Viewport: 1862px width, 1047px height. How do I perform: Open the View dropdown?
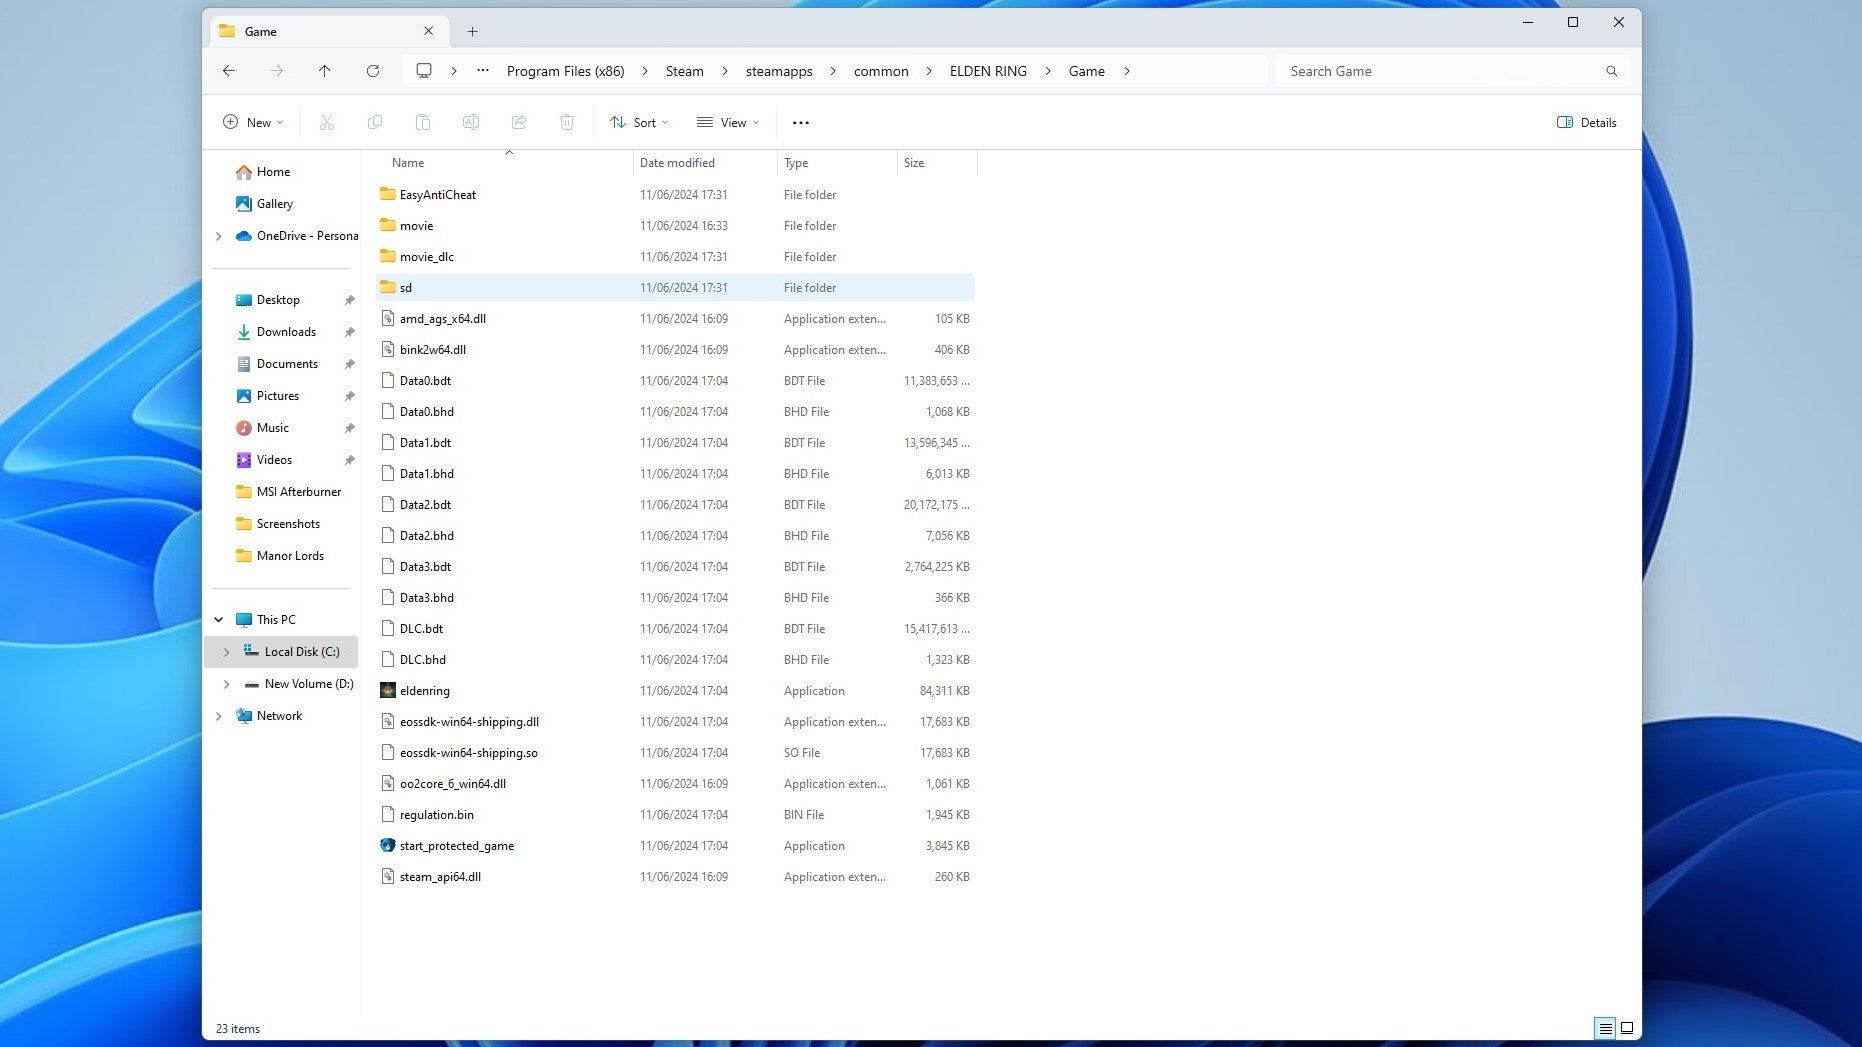tap(727, 122)
